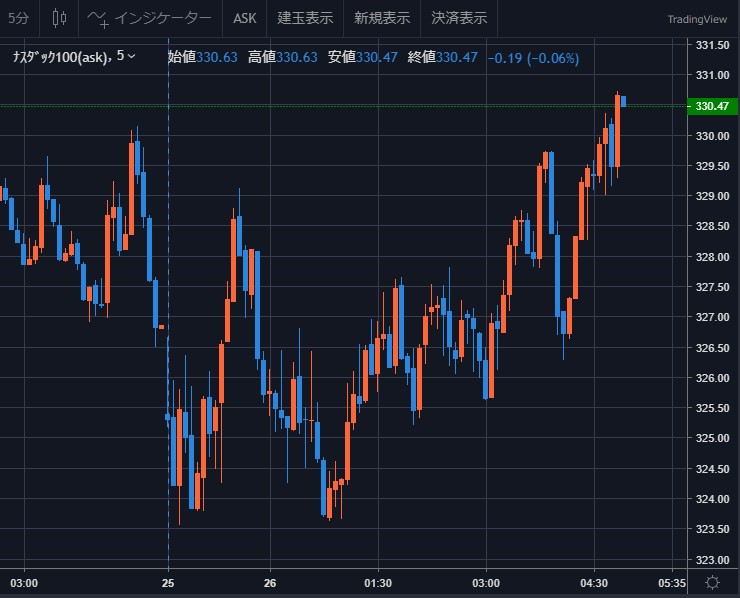Select the 323.00 price axis label

pos(712,560)
